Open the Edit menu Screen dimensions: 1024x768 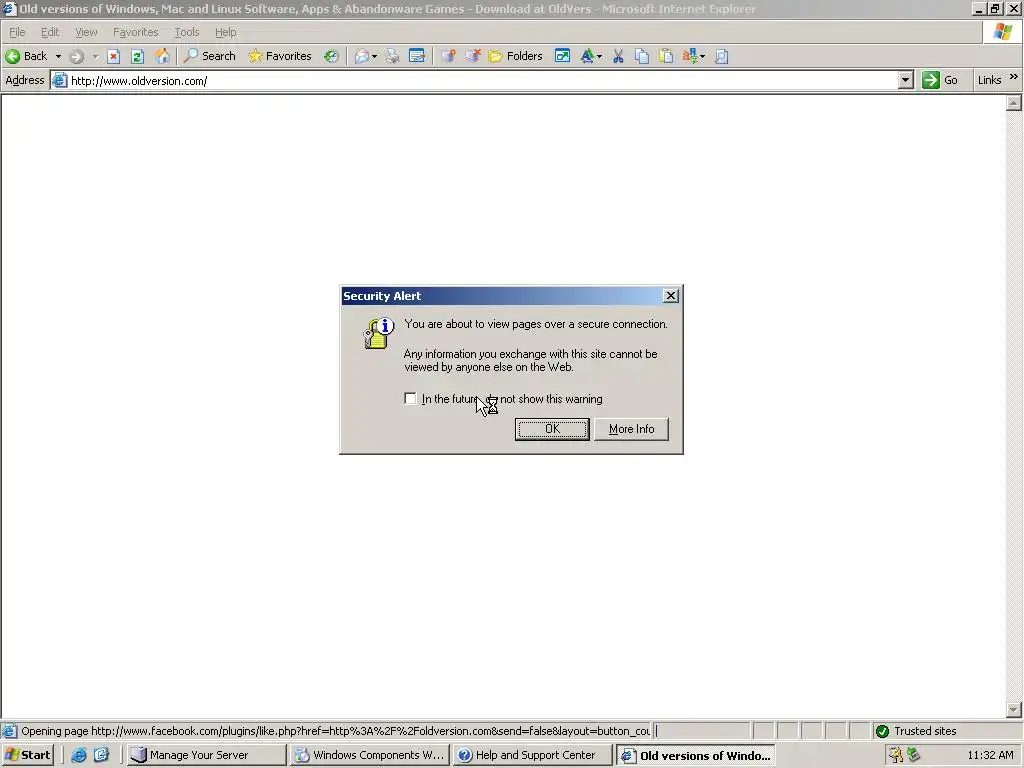[50, 32]
